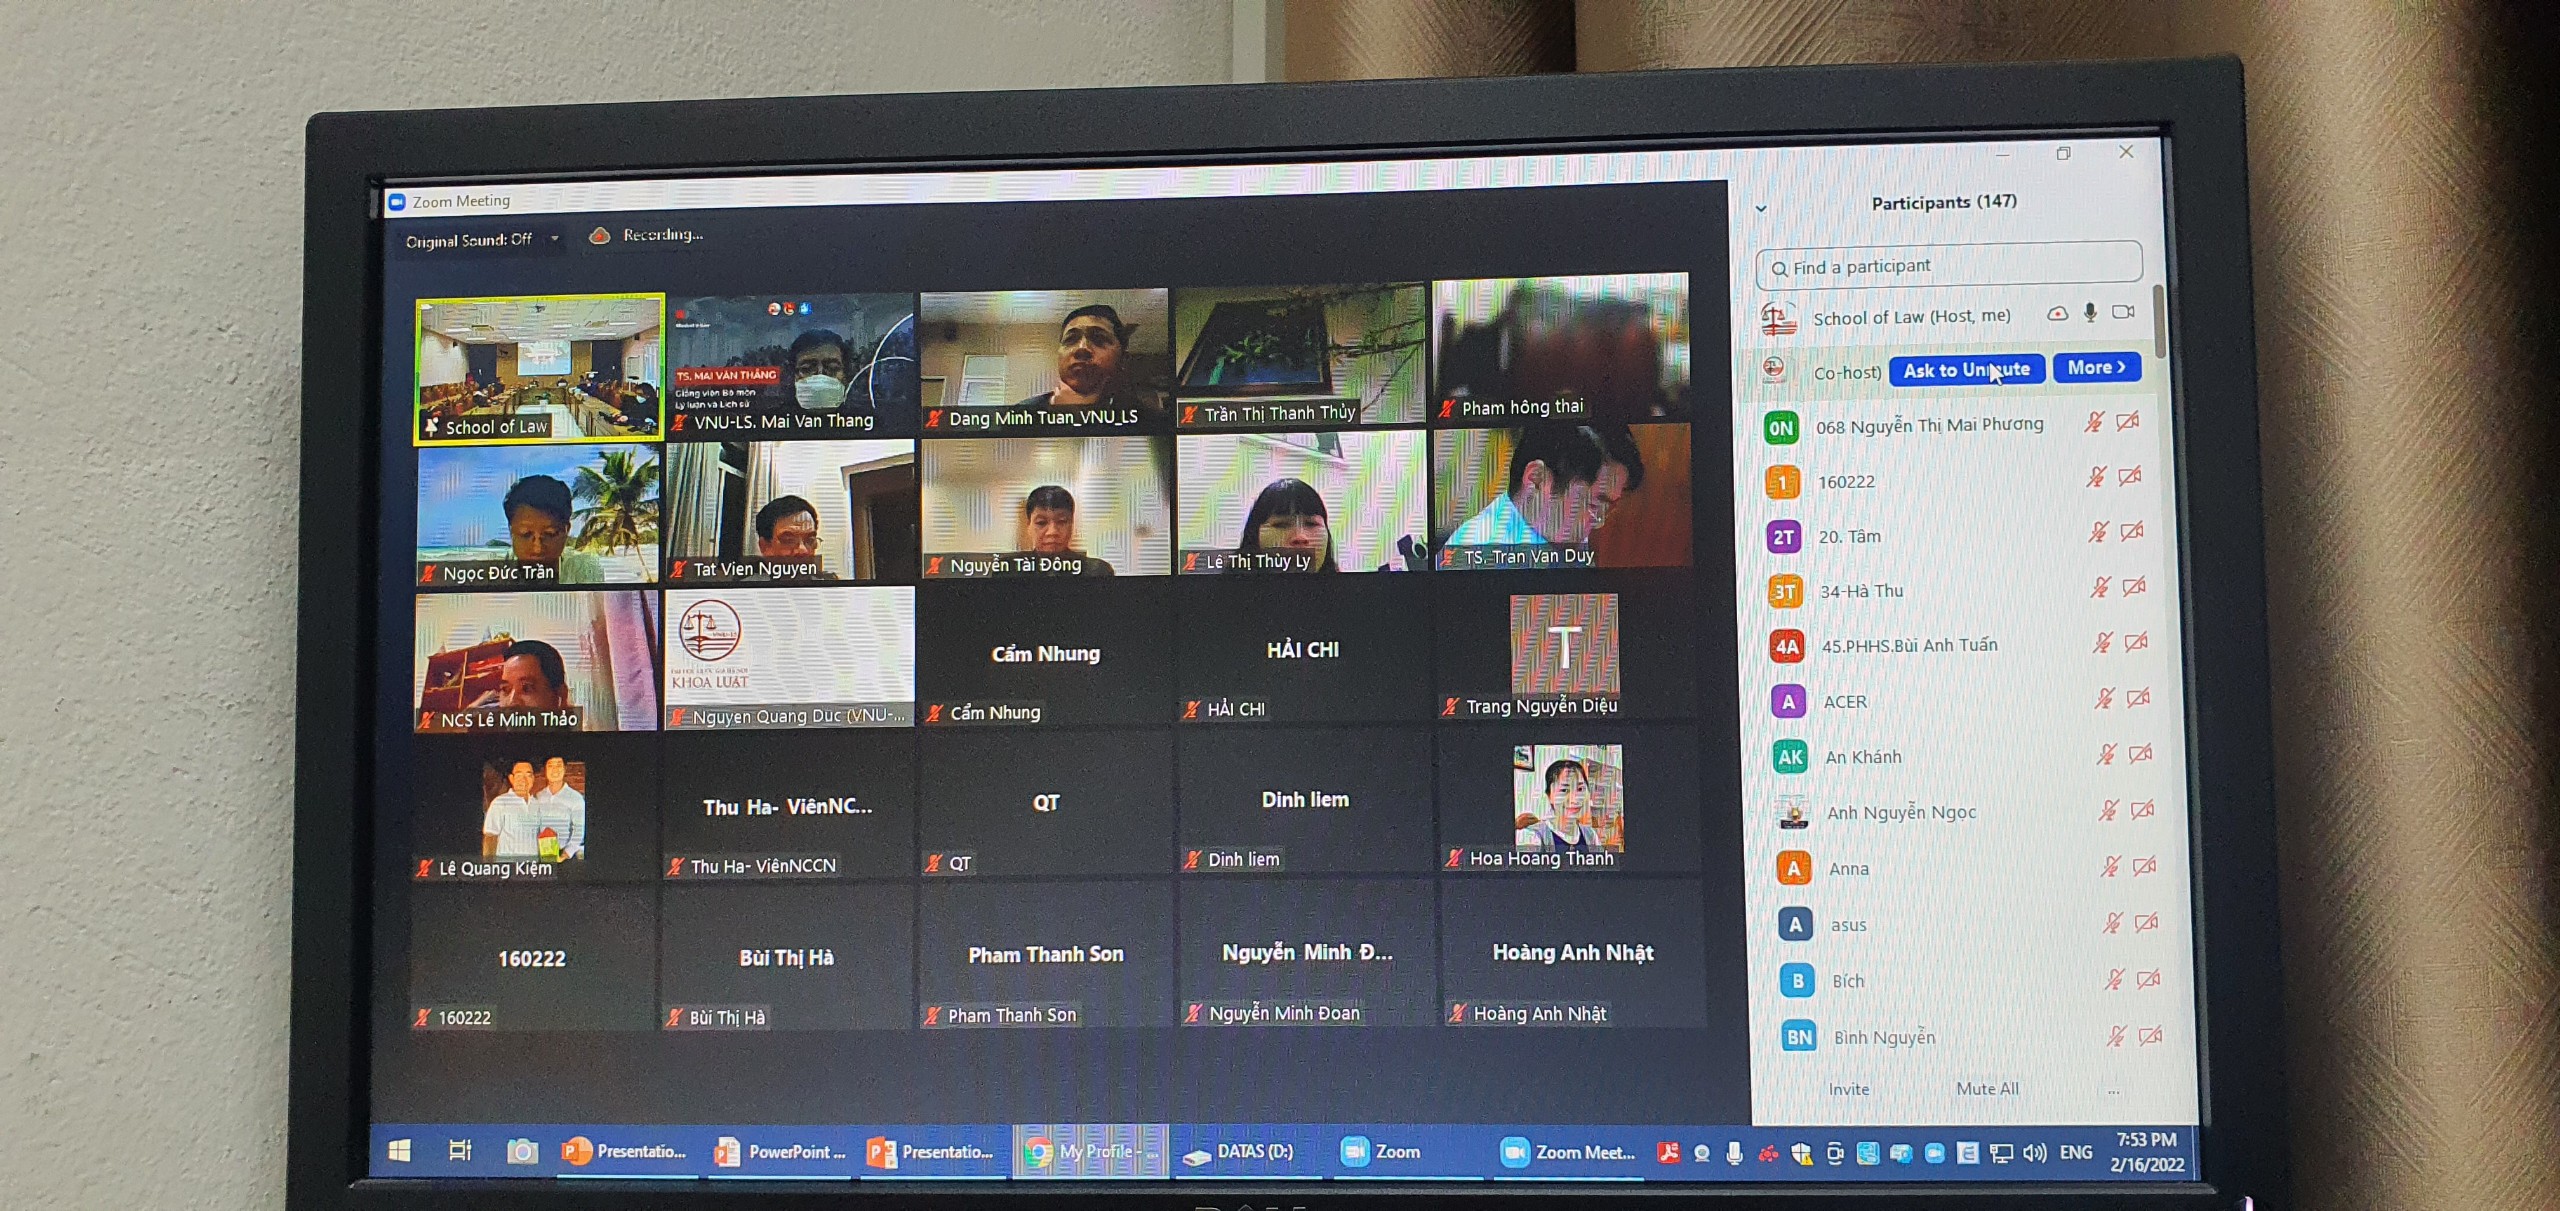The image size is (2560, 1211).
Task: Click muted mic icon for 20. Tâm
Action: click(2098, 532)
